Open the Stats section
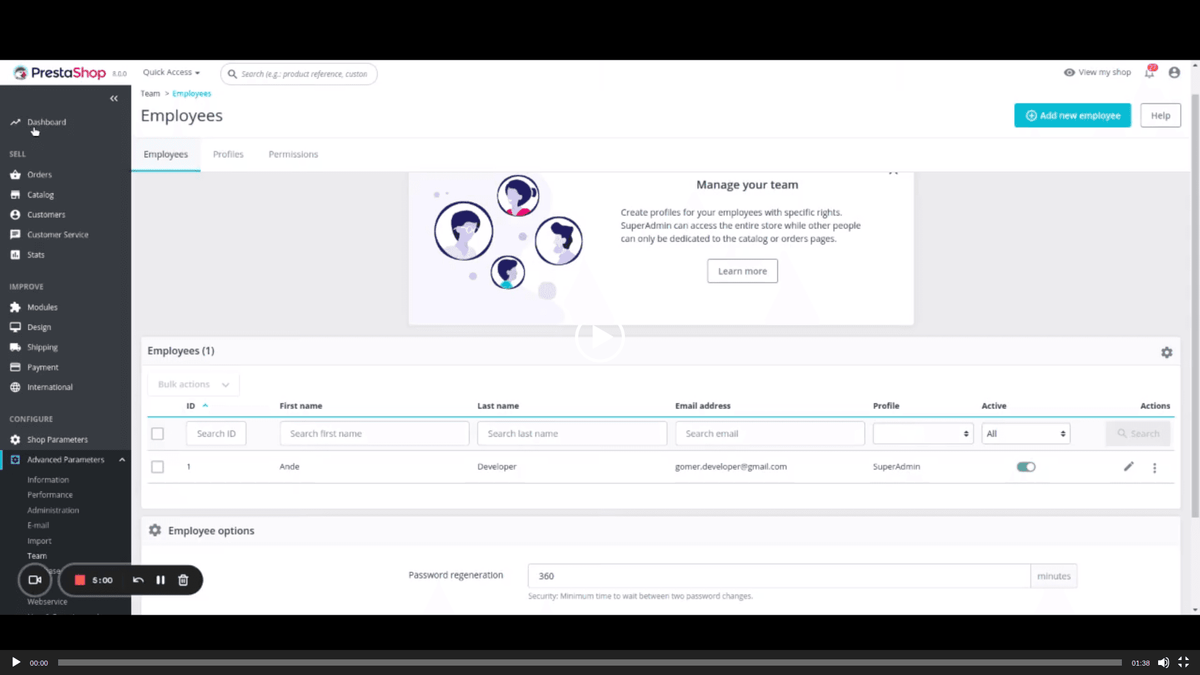1200x675 pixels. pos(38,254)
